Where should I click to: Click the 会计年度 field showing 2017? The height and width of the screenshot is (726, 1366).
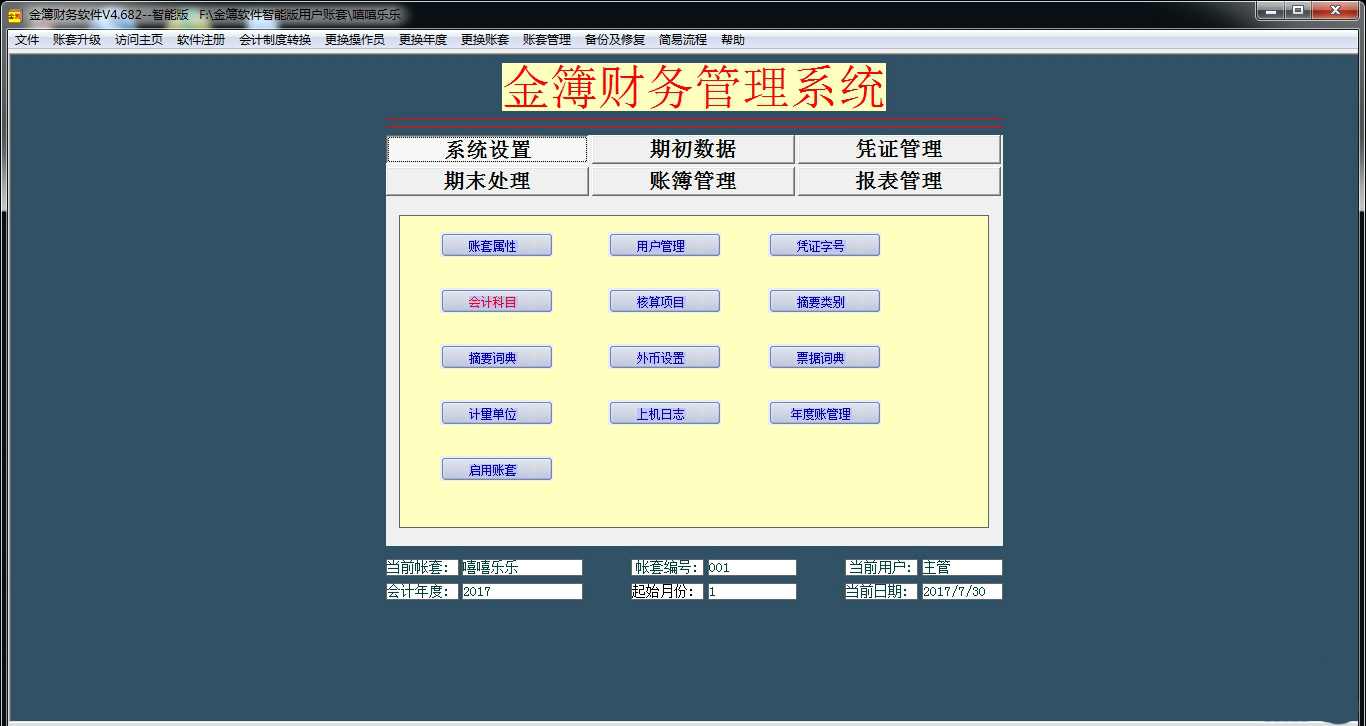click(522, 591)
